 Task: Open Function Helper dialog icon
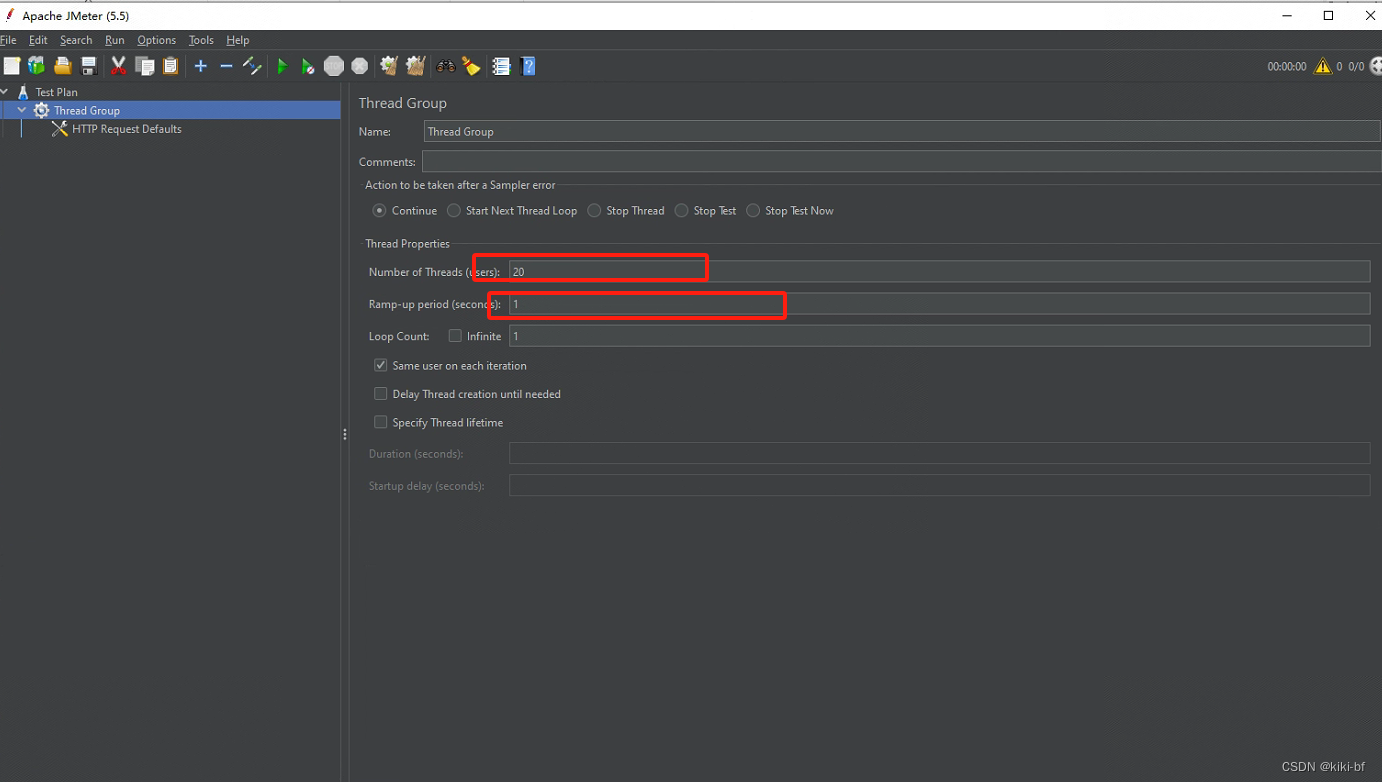pos(501,66)
